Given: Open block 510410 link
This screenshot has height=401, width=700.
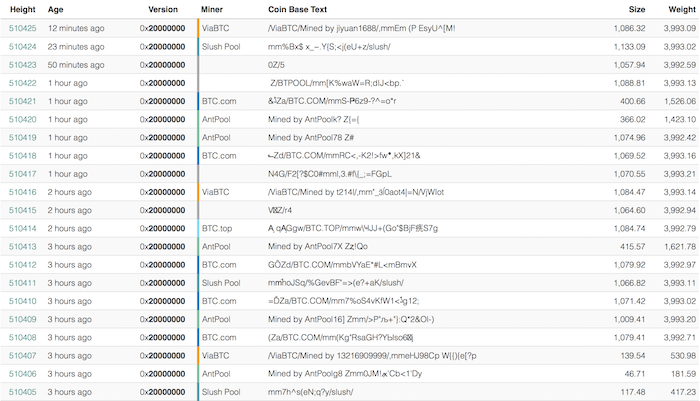Looking at the screenshot, I should (22, 301).
